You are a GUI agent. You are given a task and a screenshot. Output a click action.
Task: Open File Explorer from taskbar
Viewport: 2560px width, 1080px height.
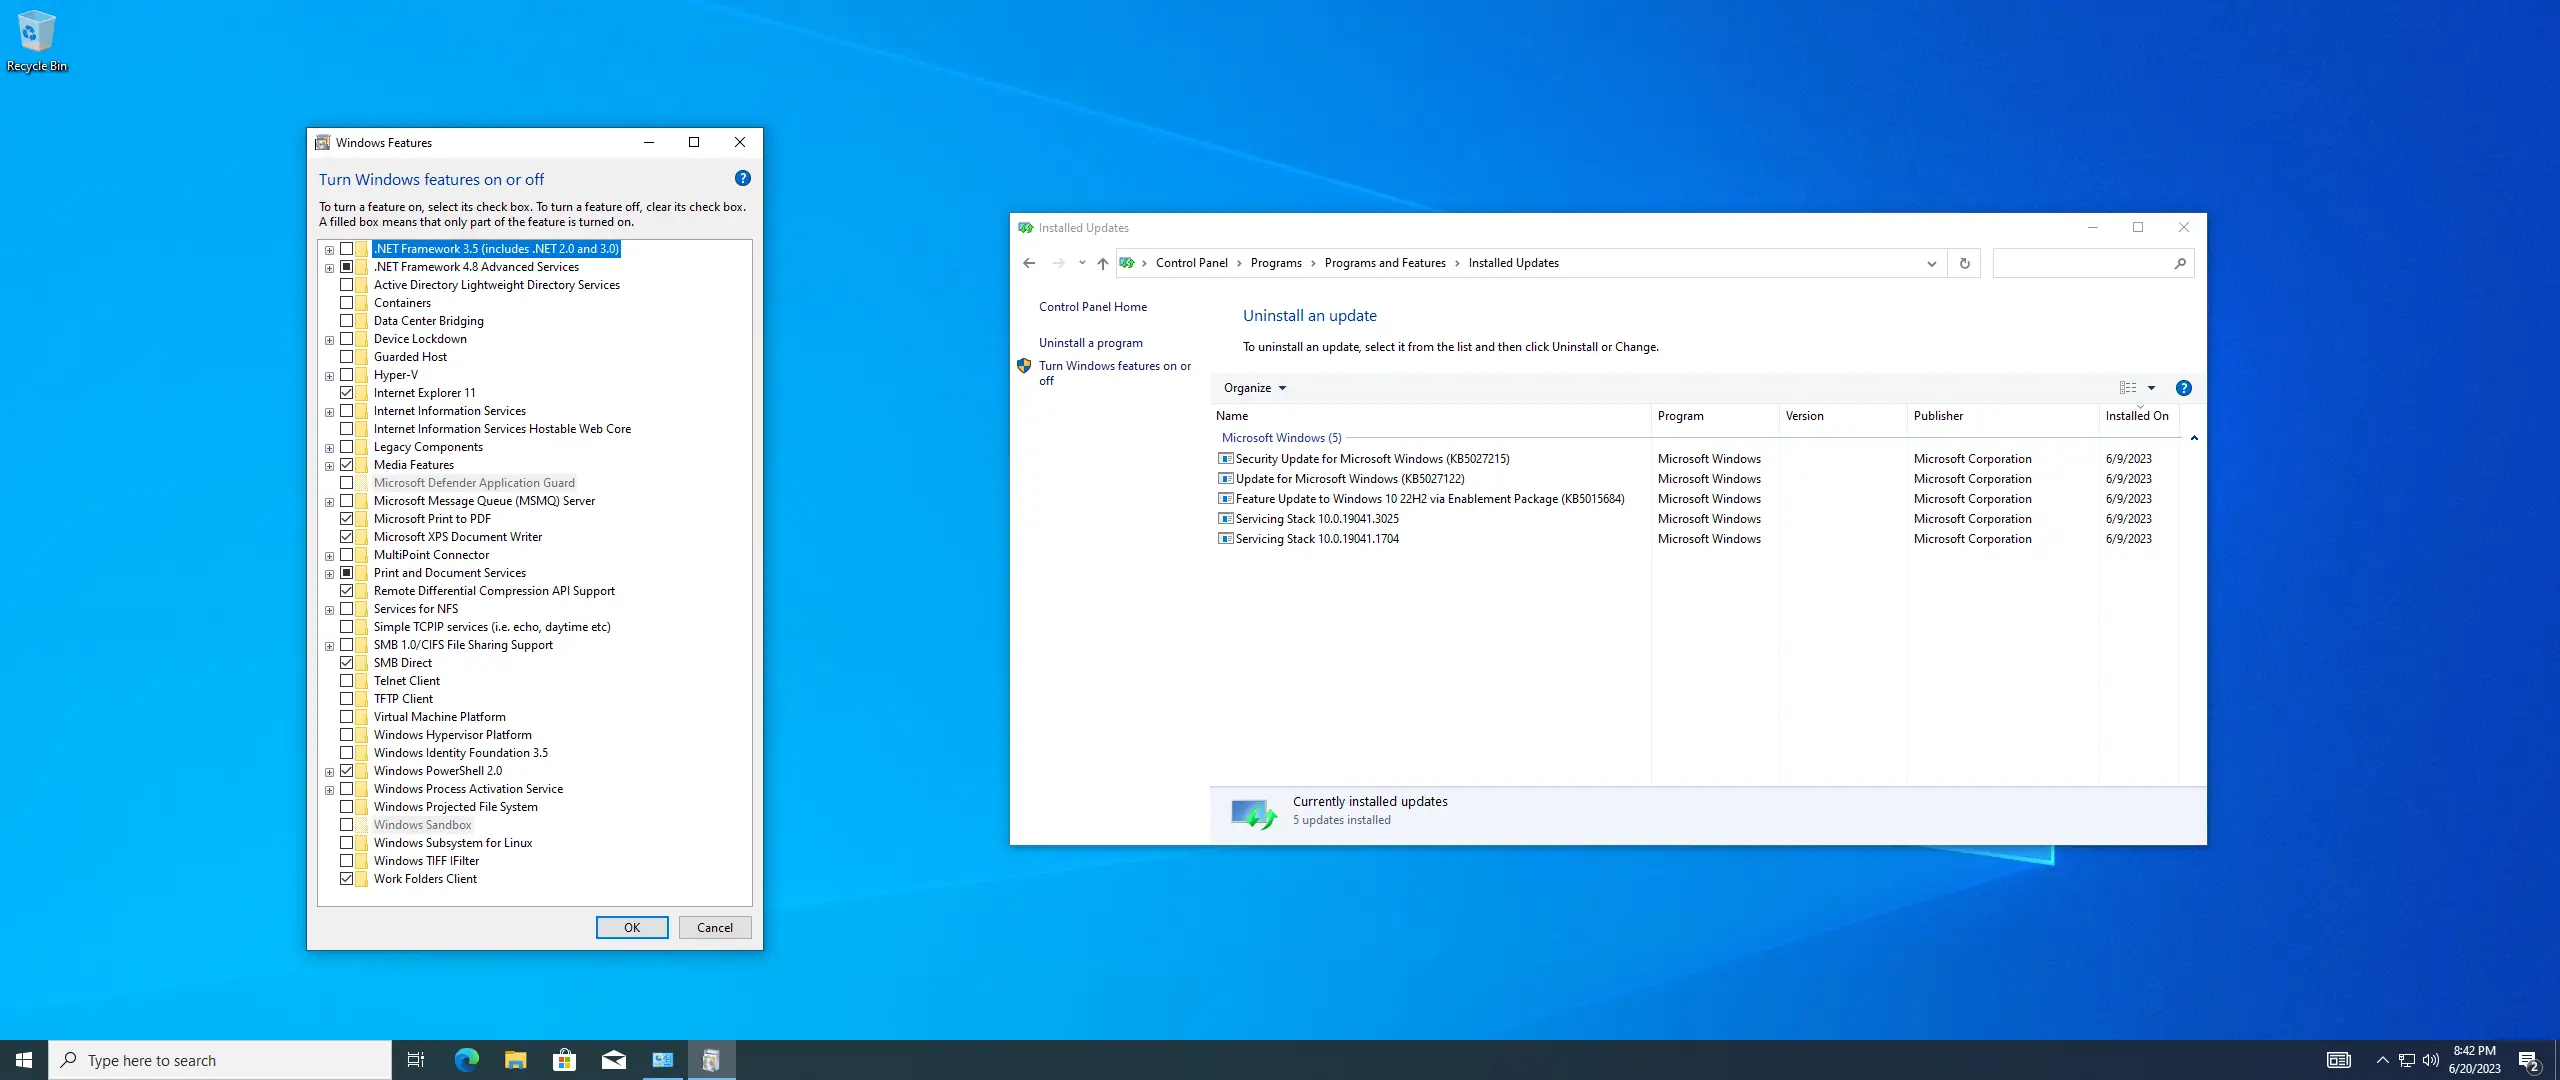(x=515, y=1060)
